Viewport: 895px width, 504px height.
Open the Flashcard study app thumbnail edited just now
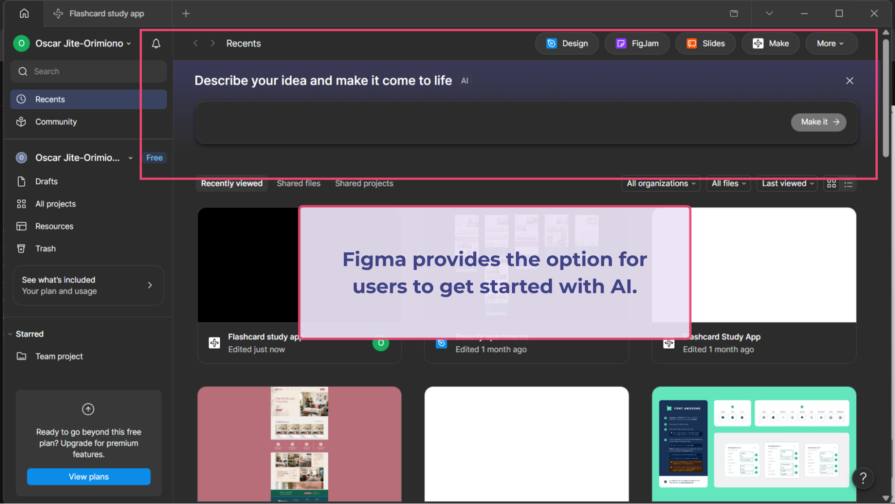coord(248,265)
